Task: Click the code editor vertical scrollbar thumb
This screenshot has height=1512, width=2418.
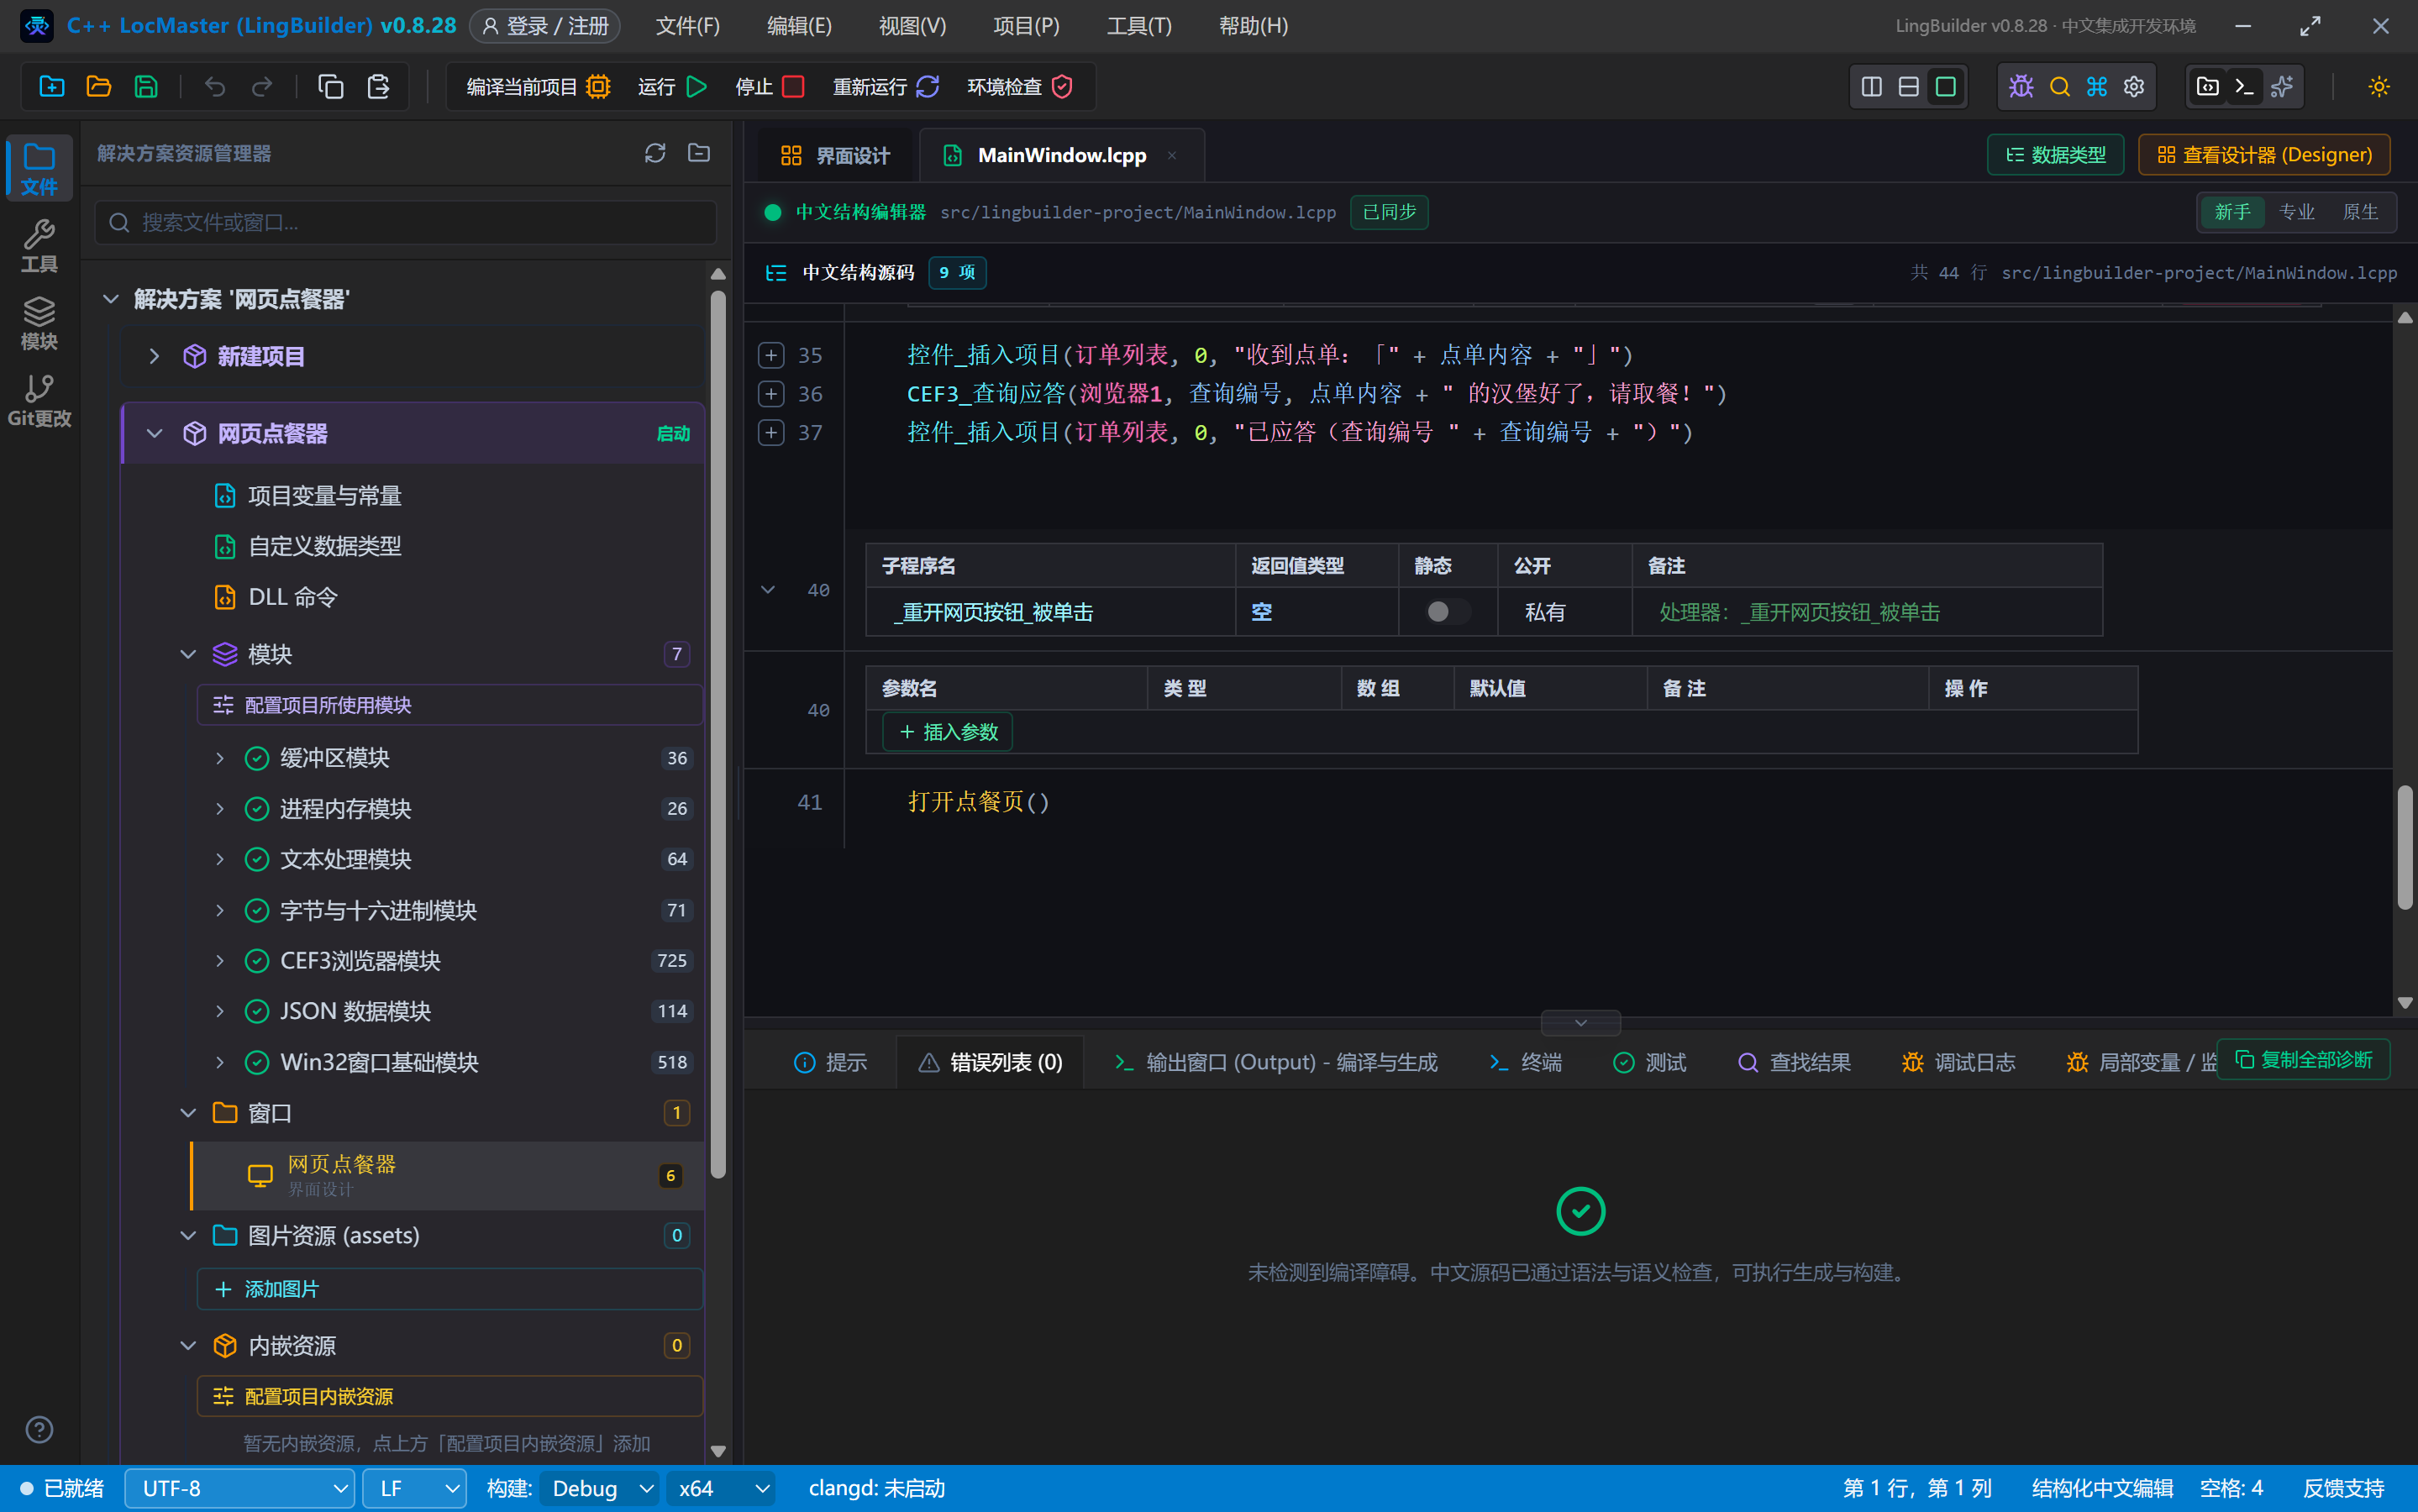Action: pyautogui.click(x=2405, y=848)
